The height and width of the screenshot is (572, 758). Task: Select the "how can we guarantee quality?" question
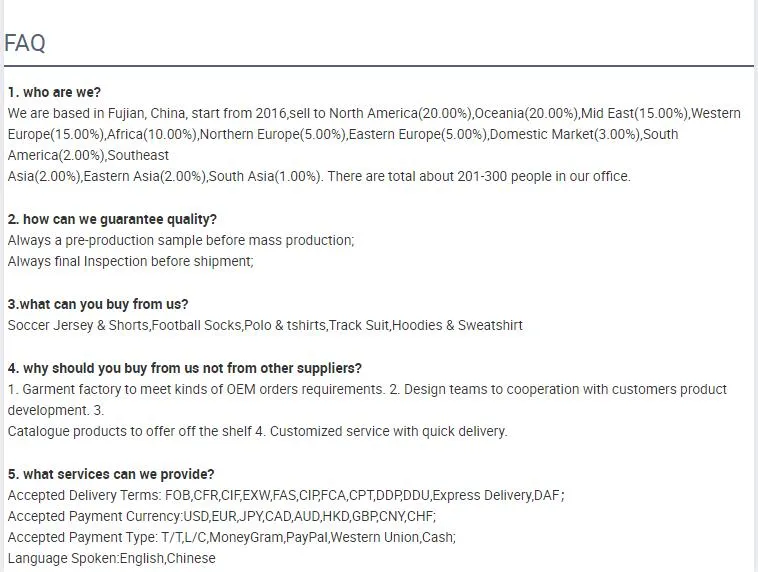click(x=112, y=219)
